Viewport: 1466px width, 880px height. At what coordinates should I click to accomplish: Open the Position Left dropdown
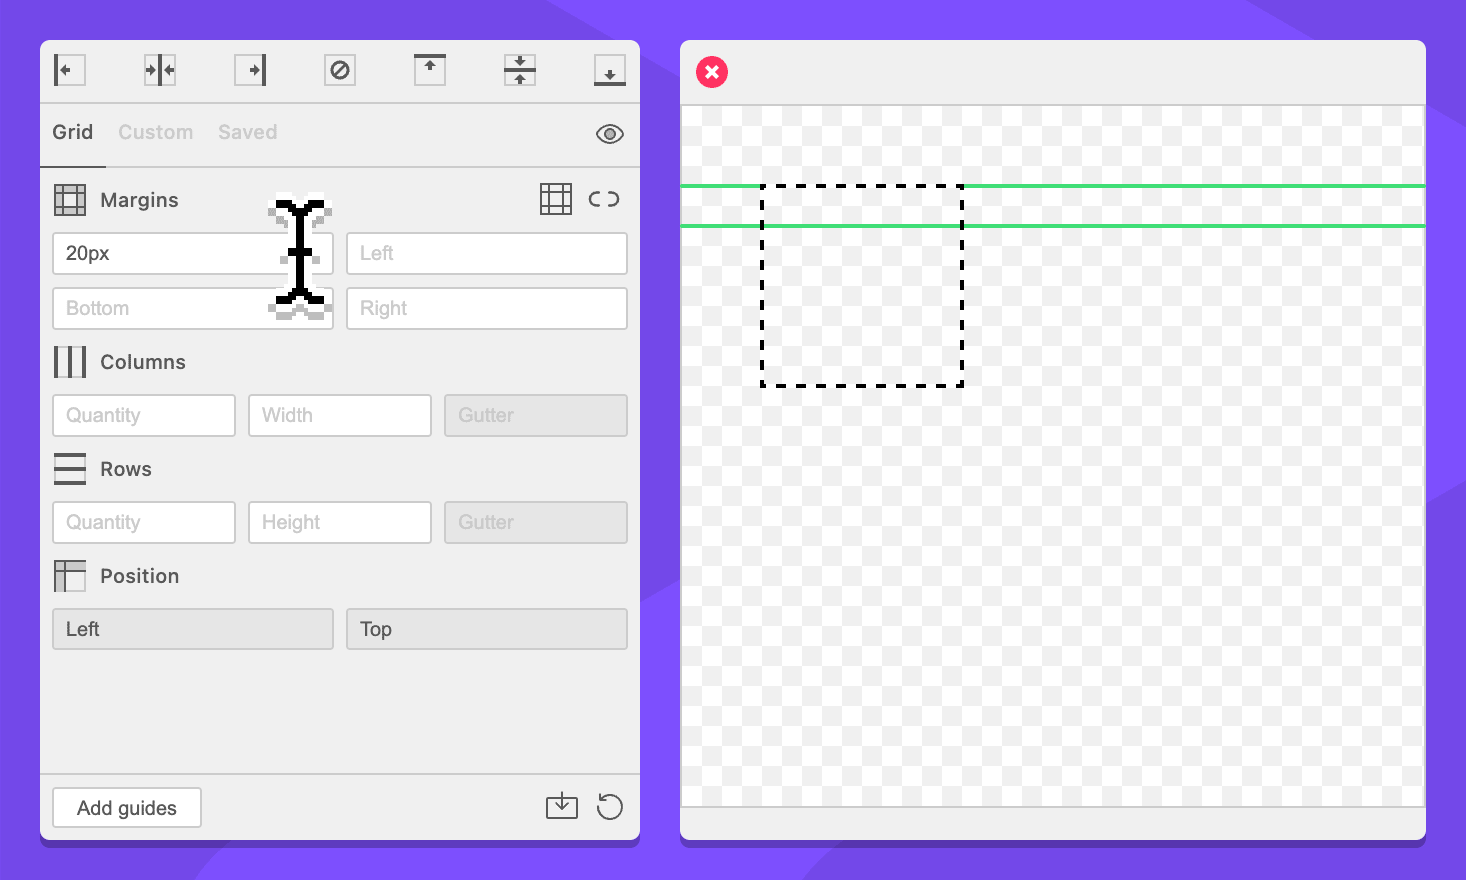coord(193,629)
